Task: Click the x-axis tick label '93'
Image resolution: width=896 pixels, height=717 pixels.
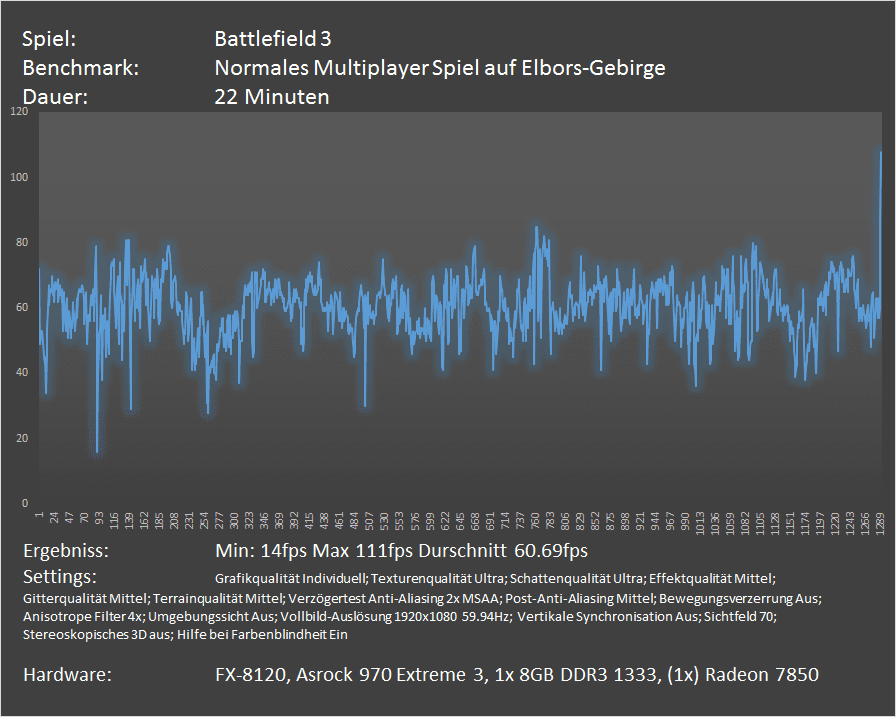Action: click(x=99, y=518)
